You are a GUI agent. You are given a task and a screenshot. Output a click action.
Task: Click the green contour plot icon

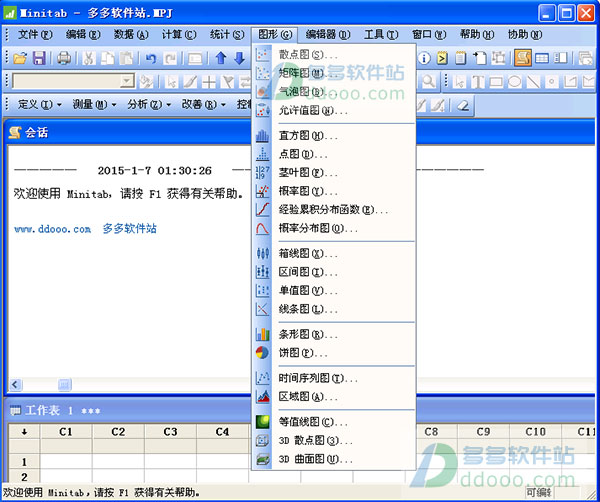click(262, 422)
